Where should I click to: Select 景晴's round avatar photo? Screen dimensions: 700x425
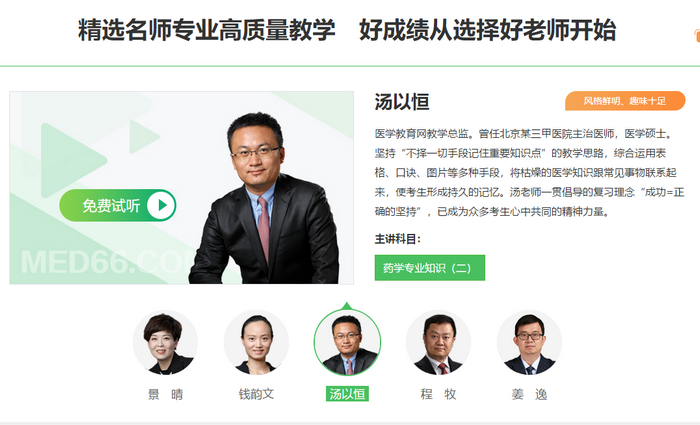tap(165, 343)
